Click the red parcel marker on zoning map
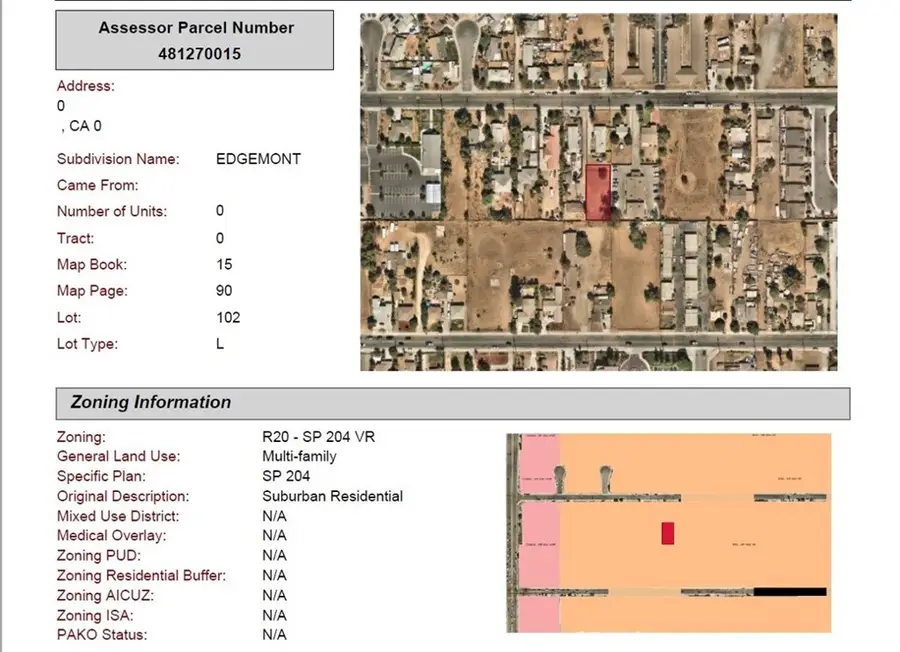This screenshot has height=652, width=900. 667,534
